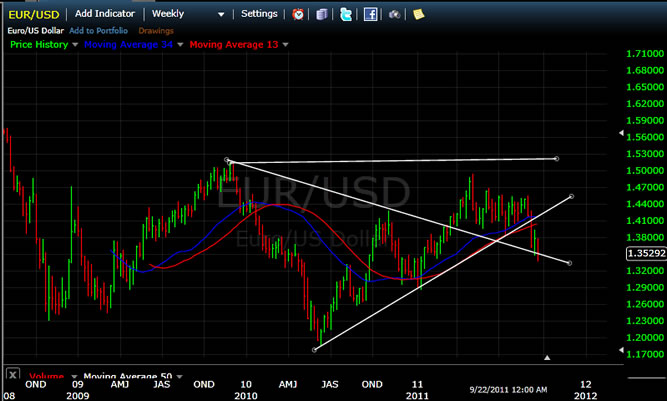The image size is (667, 401).
Task: Open the yellow sticky note icon
Action: tap(418, 14)
